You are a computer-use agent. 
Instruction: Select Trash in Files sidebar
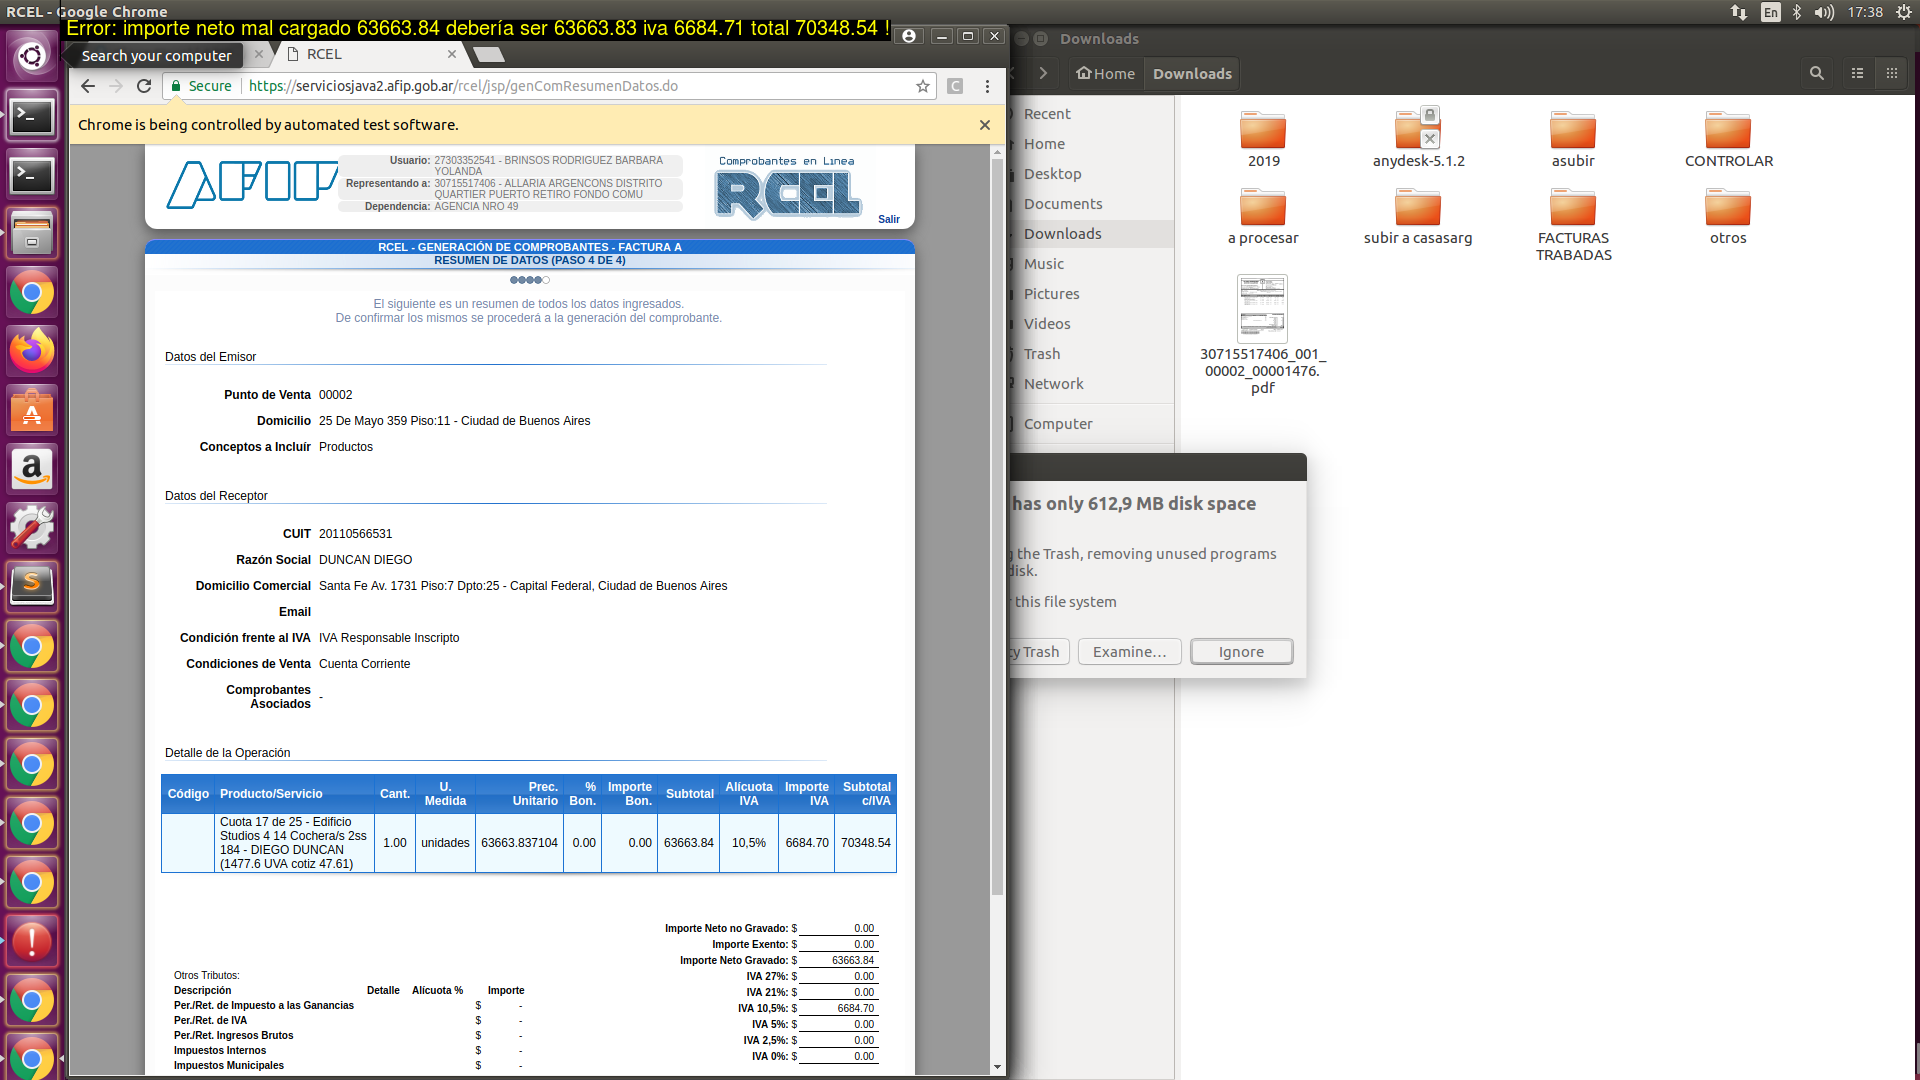(1042, 354)
